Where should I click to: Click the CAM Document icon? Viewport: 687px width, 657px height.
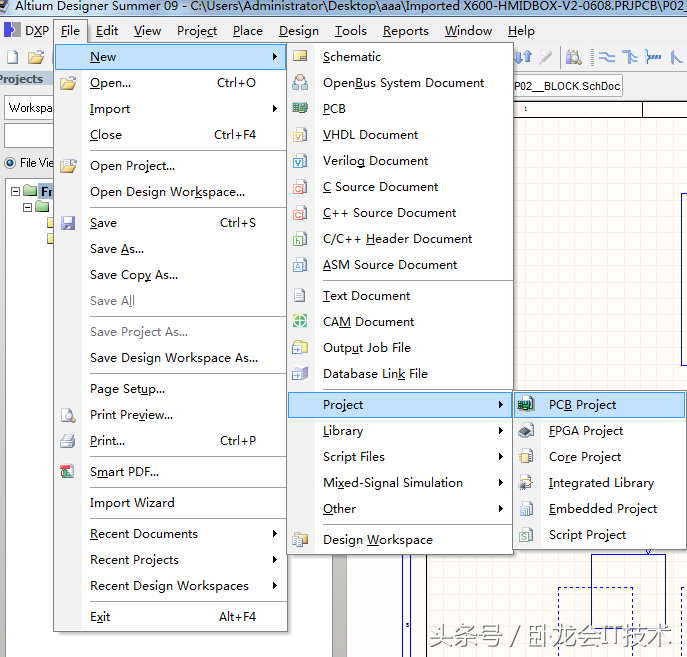tap(300, 321)
